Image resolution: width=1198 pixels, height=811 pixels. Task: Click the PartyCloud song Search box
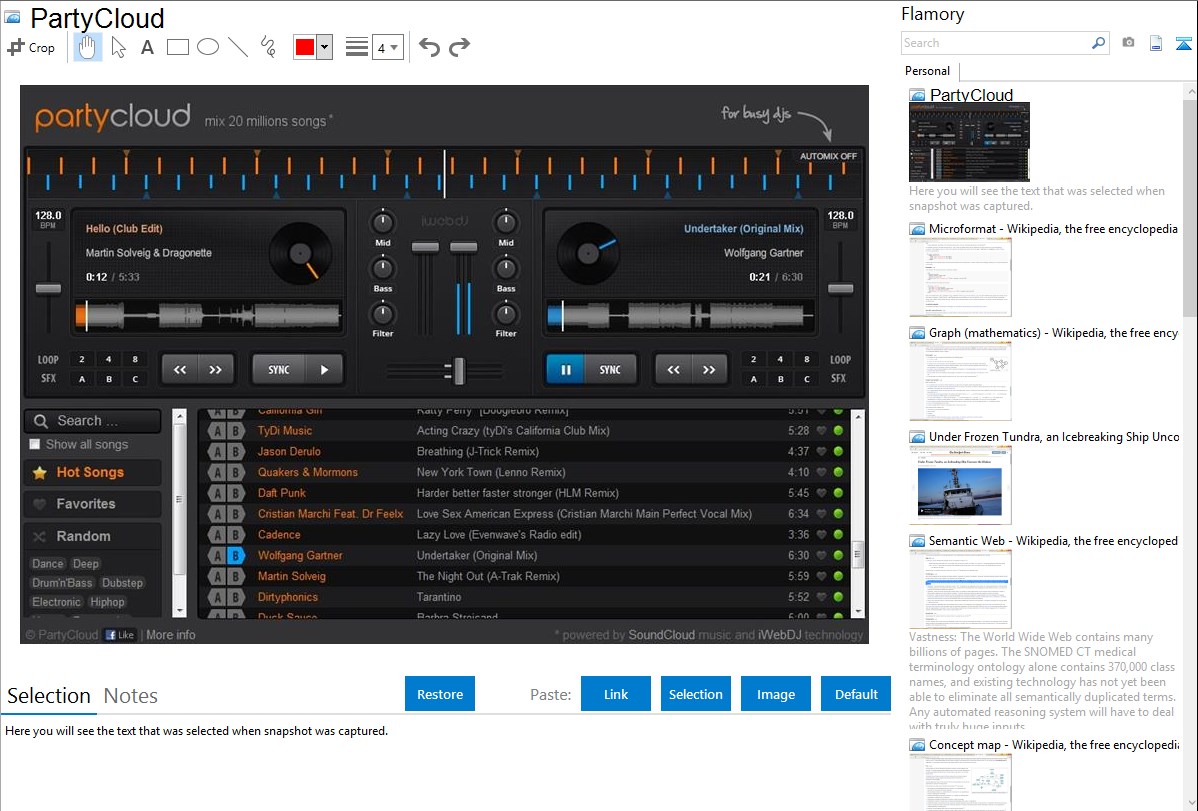[93, 420]
